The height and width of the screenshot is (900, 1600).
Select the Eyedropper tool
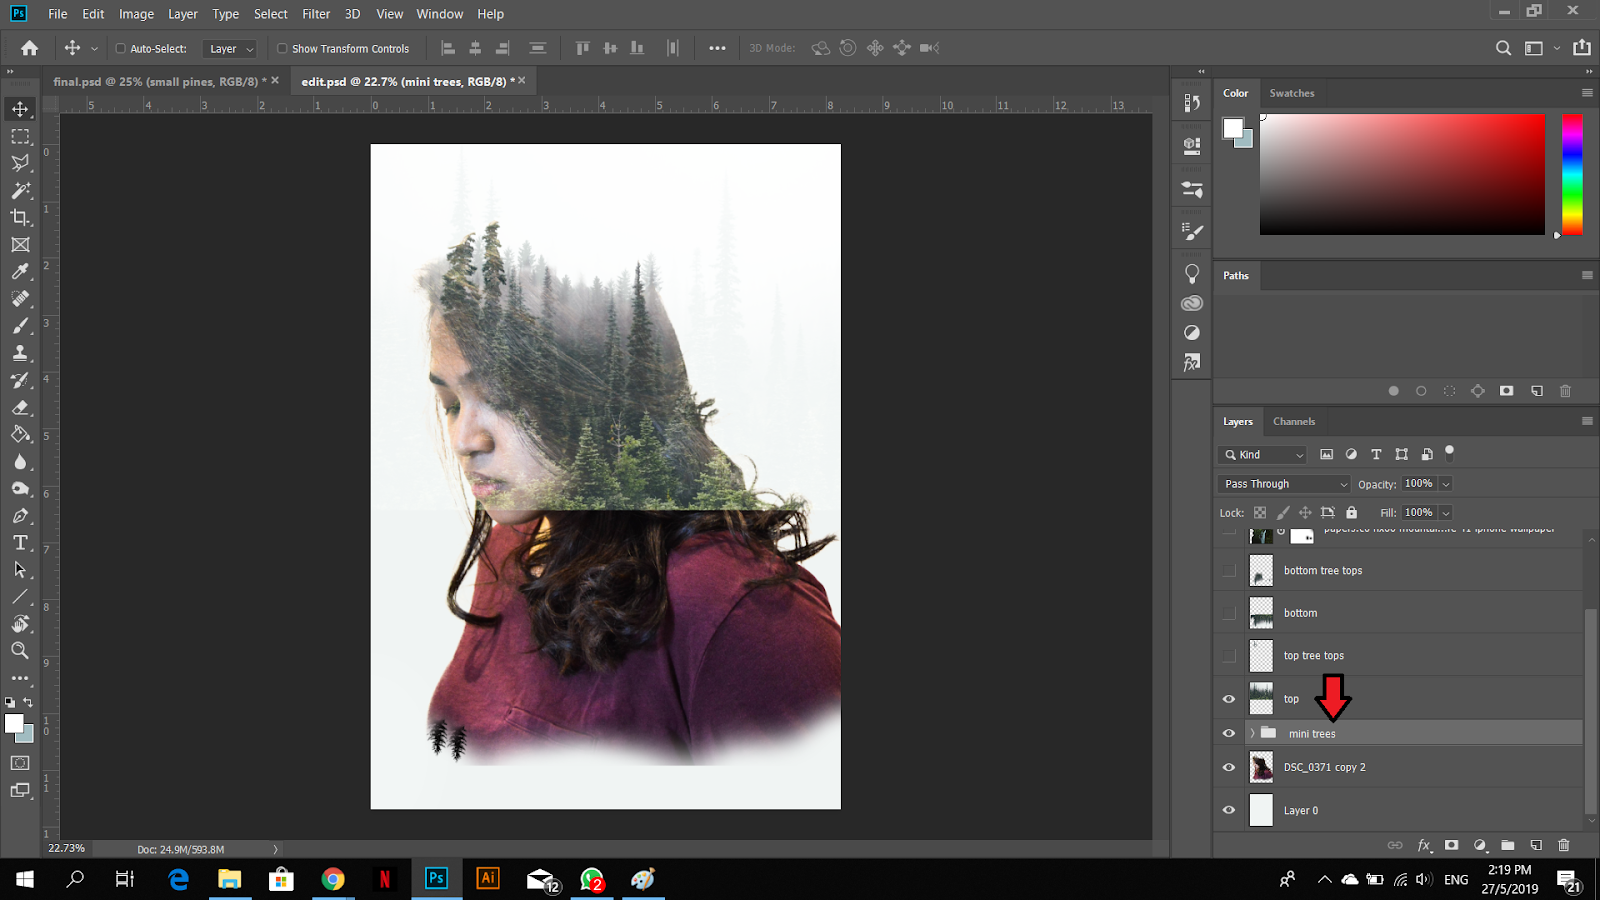tap(20, 271)
